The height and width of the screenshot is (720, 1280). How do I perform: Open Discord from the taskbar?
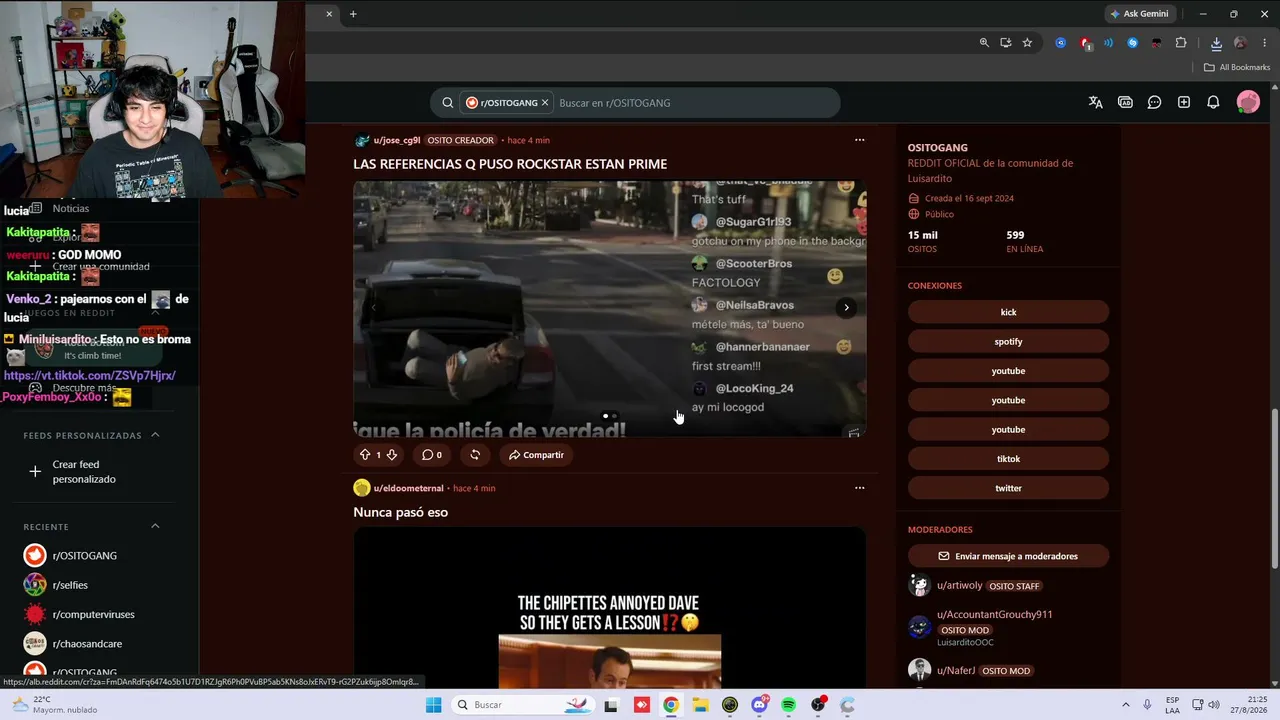pyautogui.click(x=759, y=705)
